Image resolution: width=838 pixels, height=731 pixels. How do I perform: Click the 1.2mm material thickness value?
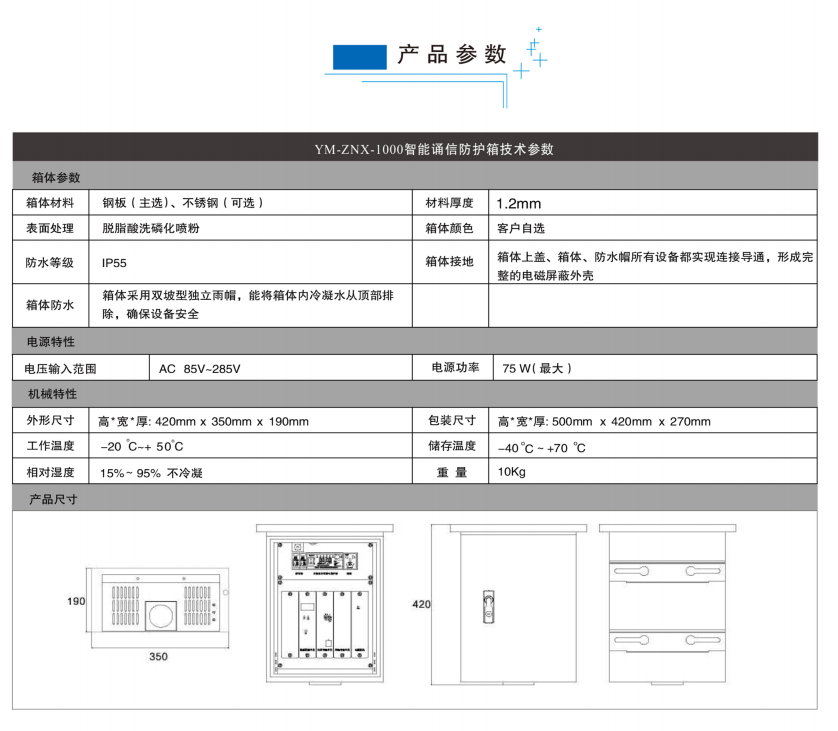518,203
